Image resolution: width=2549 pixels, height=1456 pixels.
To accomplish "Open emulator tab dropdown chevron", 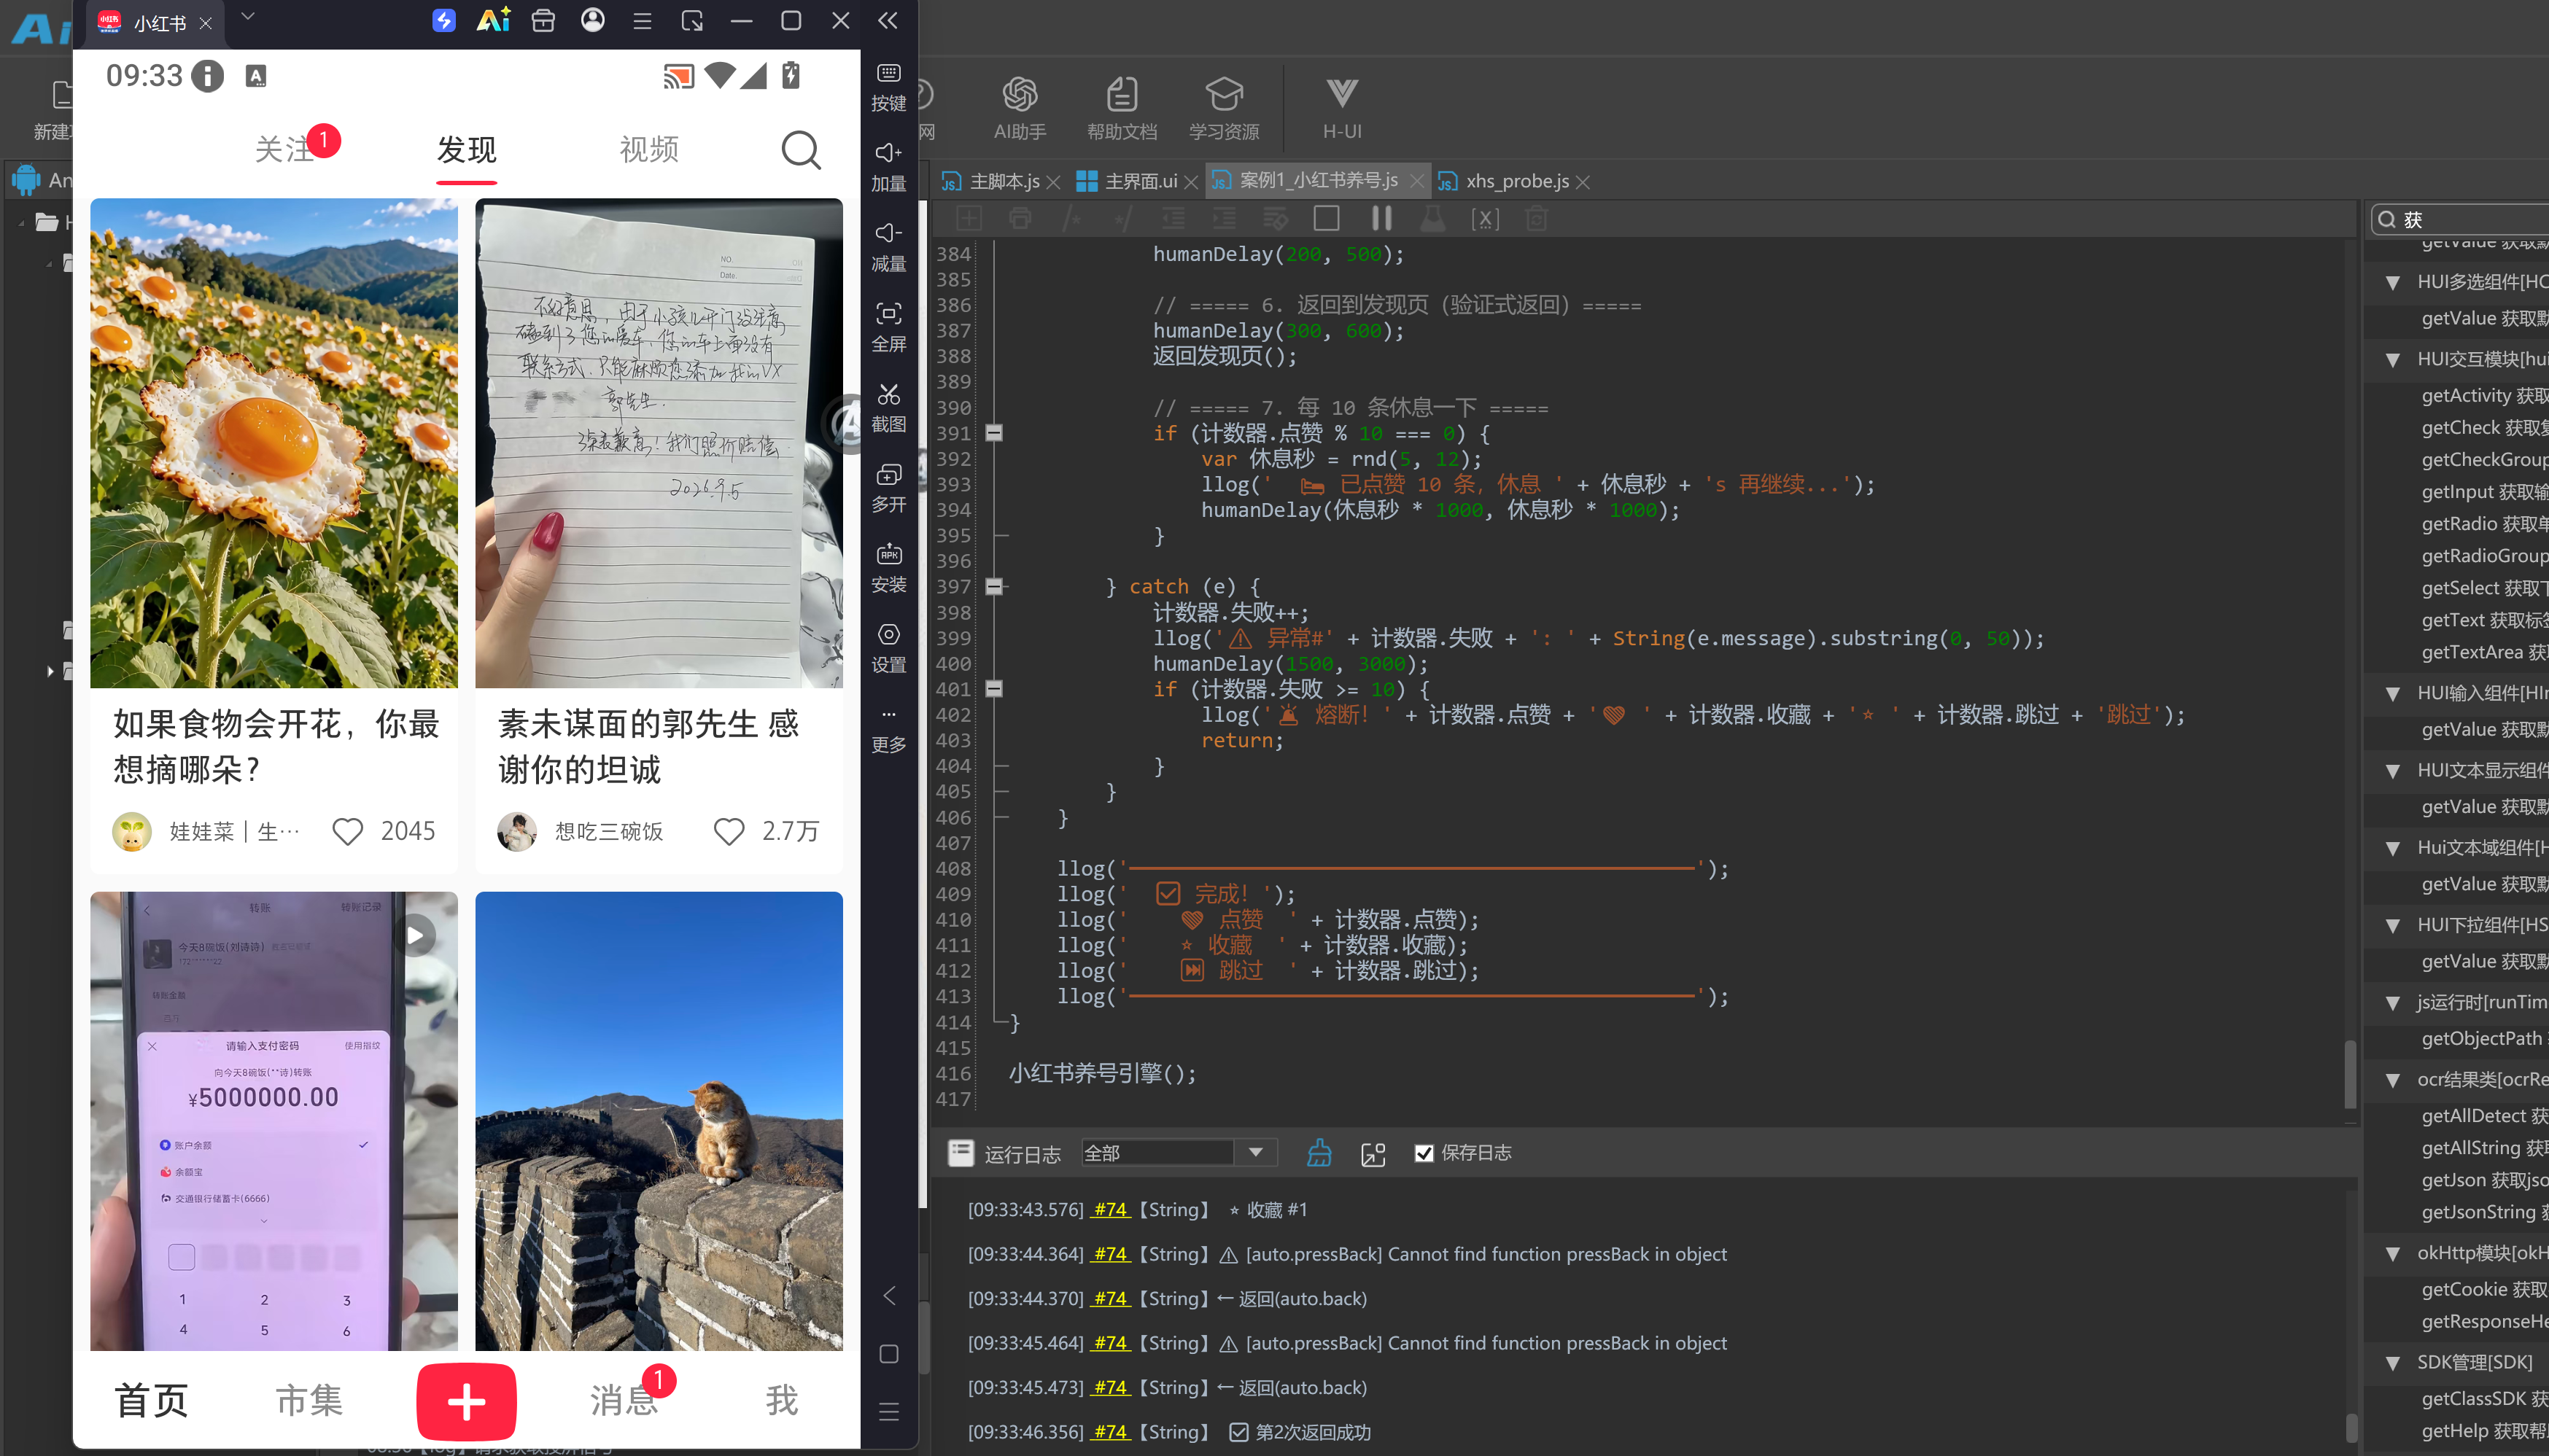I will click(x=248, y=17).
